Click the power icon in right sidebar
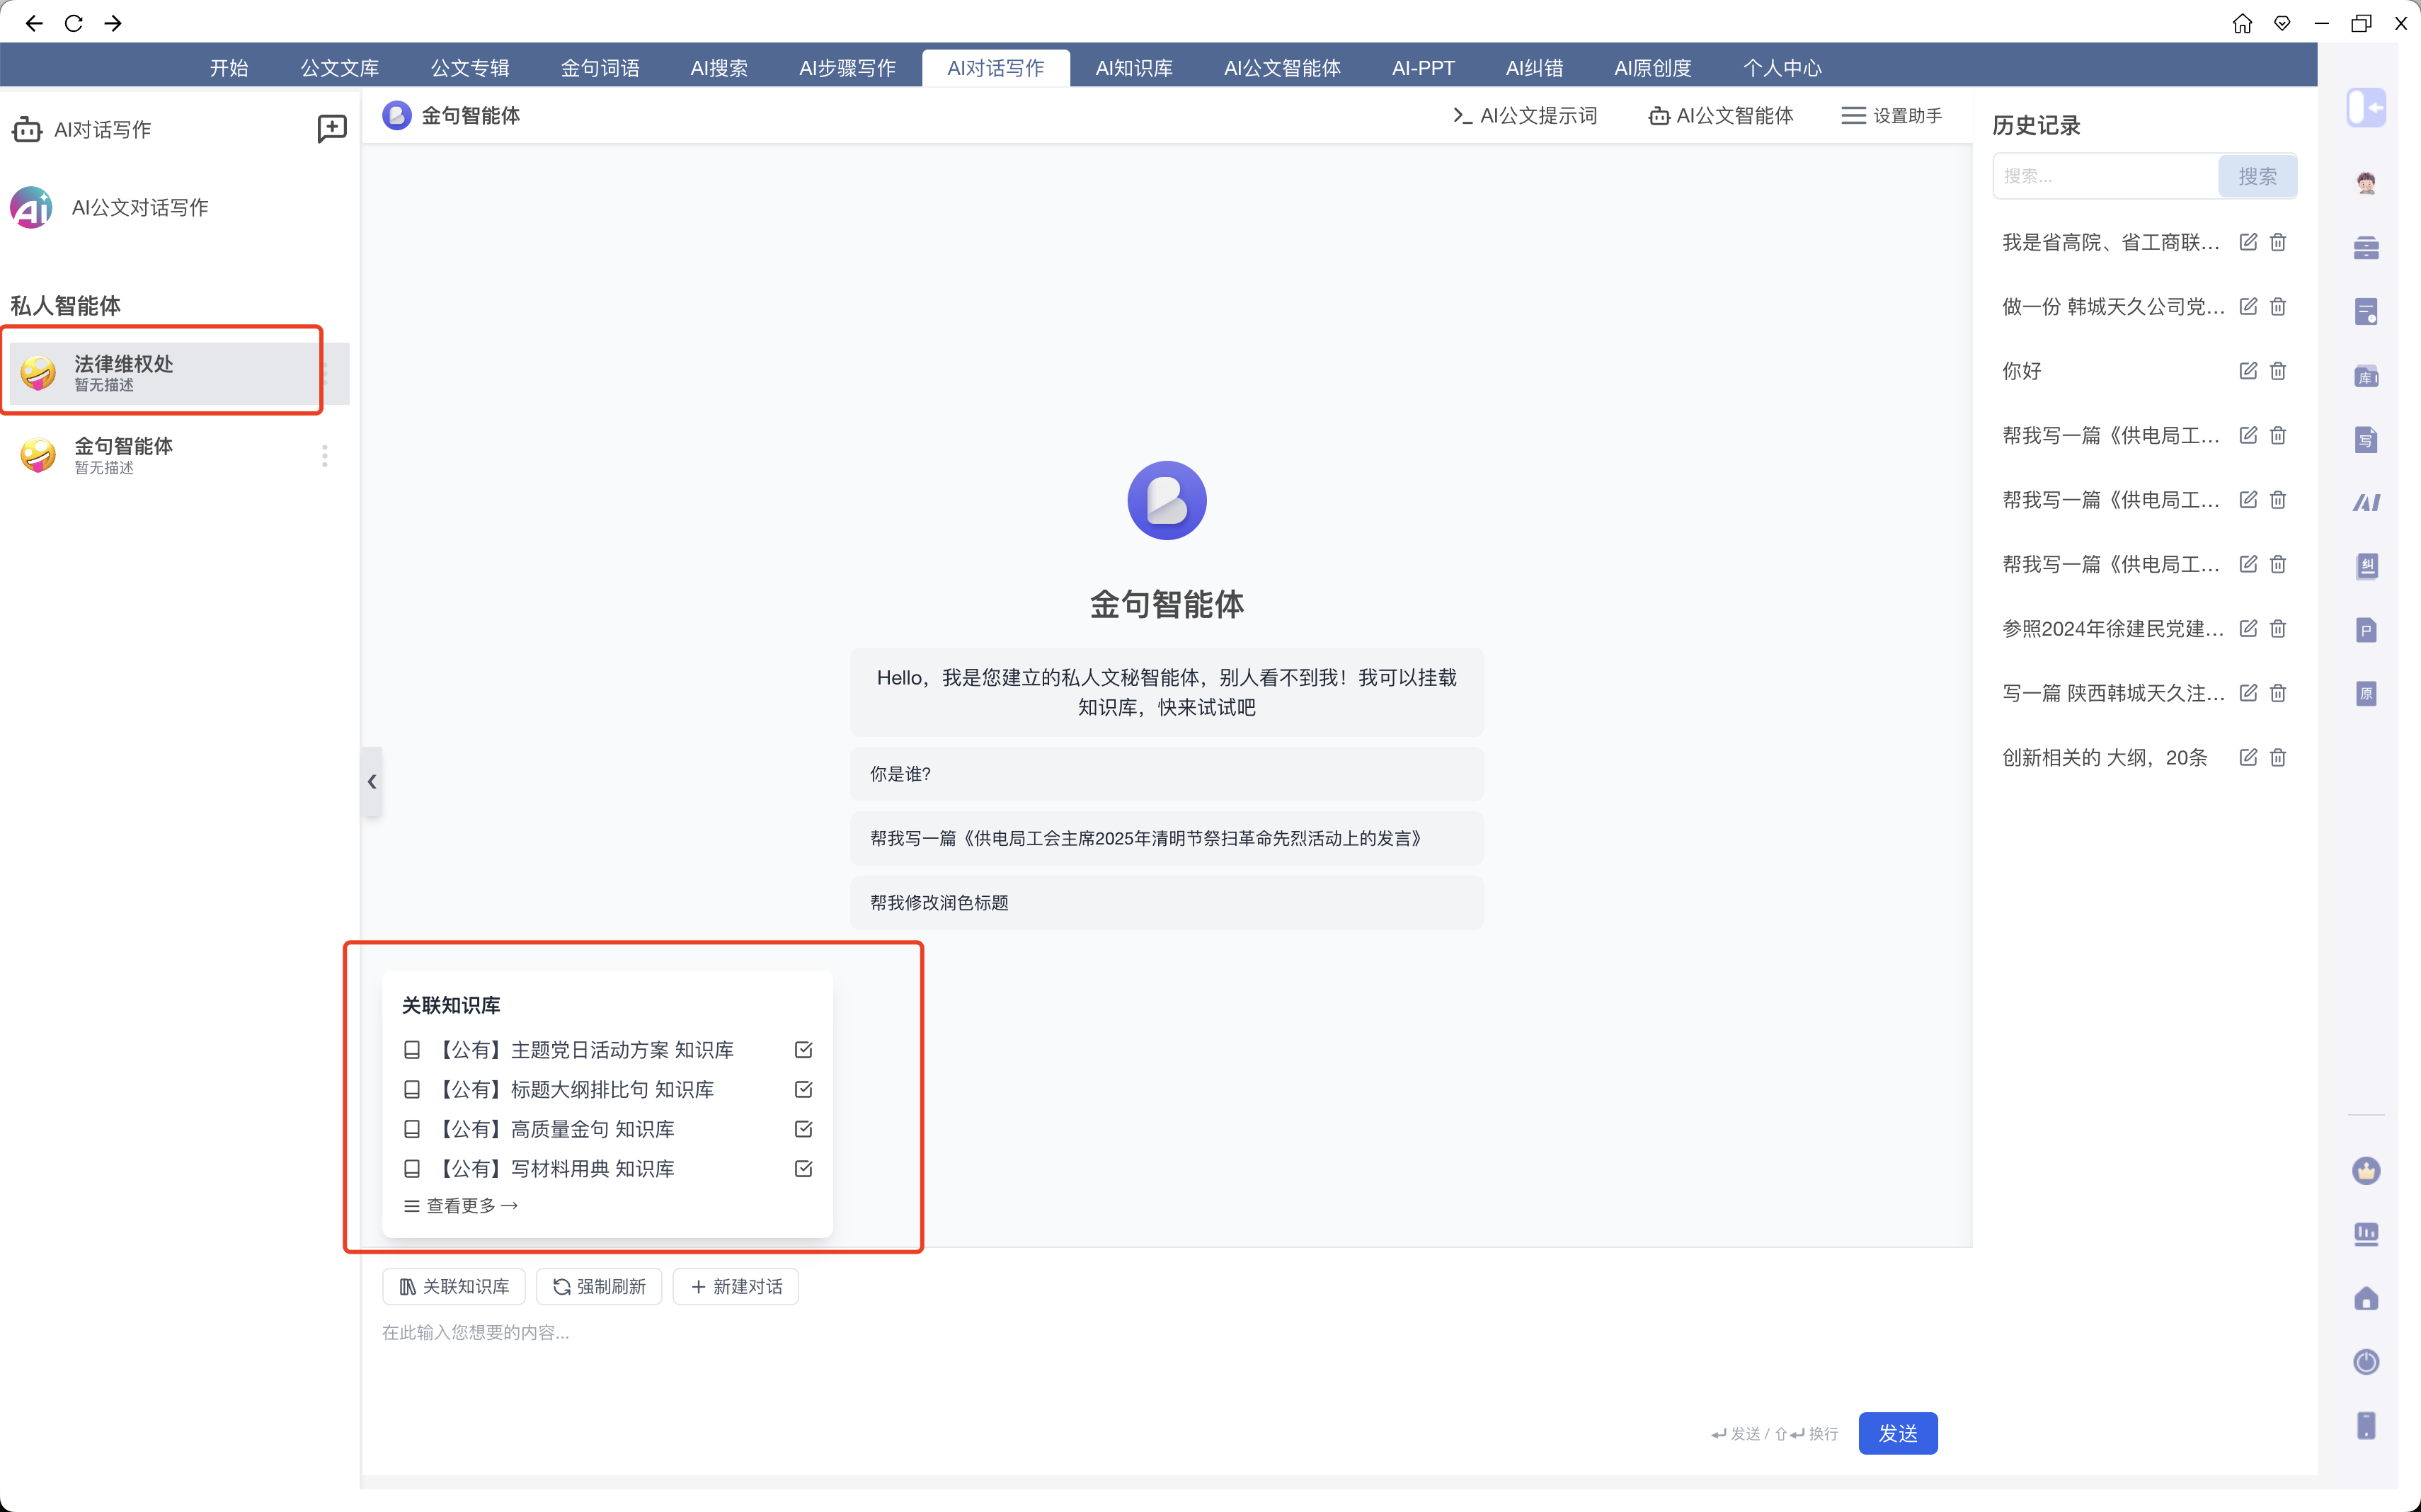Screen dimensions: 2421x1512 (x=2365, y=1362)
